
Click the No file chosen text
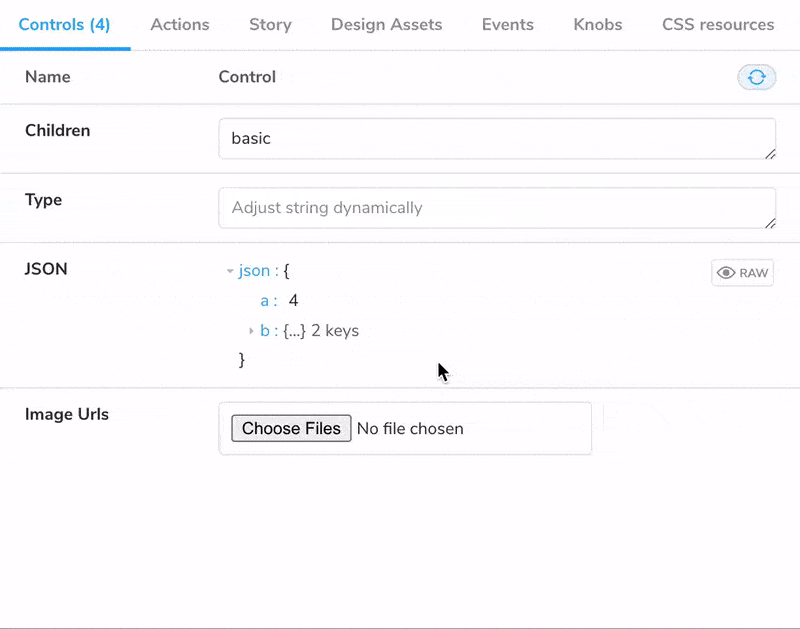(x=410, y=429)
